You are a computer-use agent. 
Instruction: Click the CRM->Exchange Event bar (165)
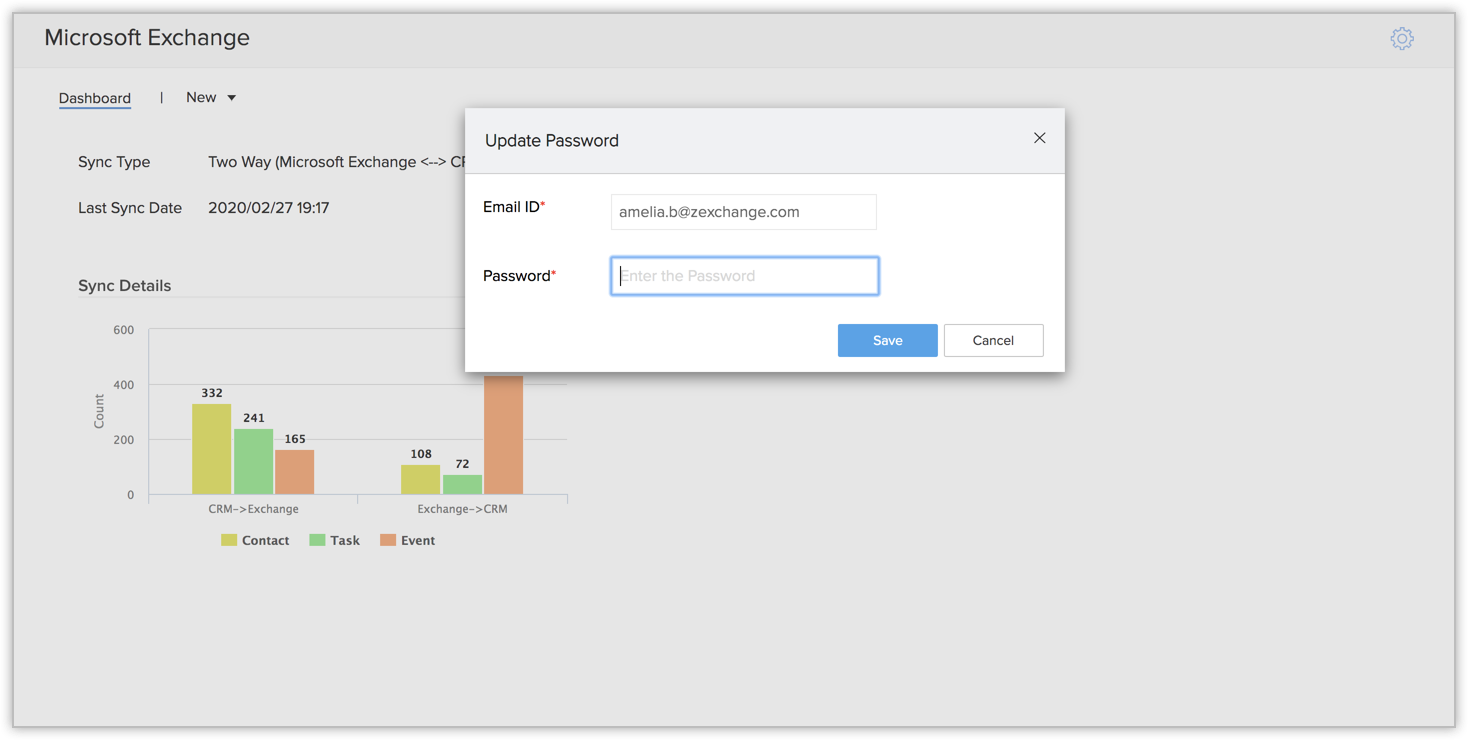pos(295,472)
